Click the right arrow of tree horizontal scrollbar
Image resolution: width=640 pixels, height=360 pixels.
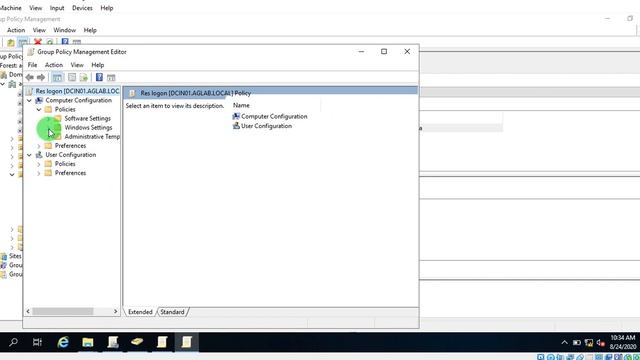pyautogui.click(x=116, y=311)
